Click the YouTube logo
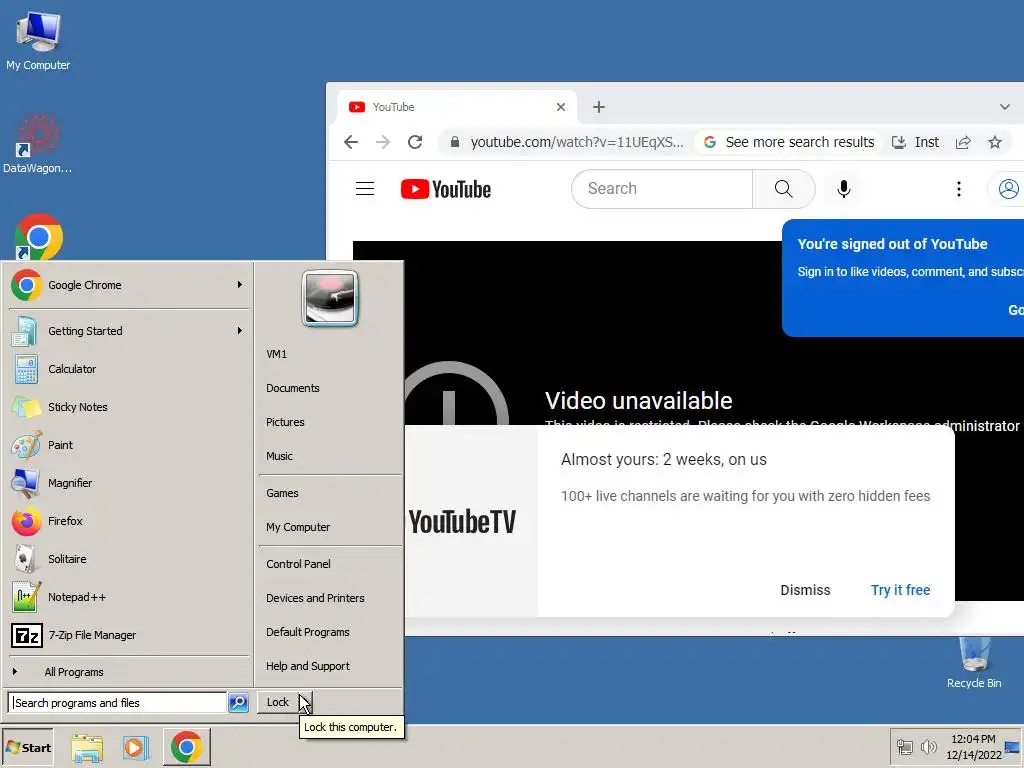Viewport: 1024px width, 768px height. point(445,189)
